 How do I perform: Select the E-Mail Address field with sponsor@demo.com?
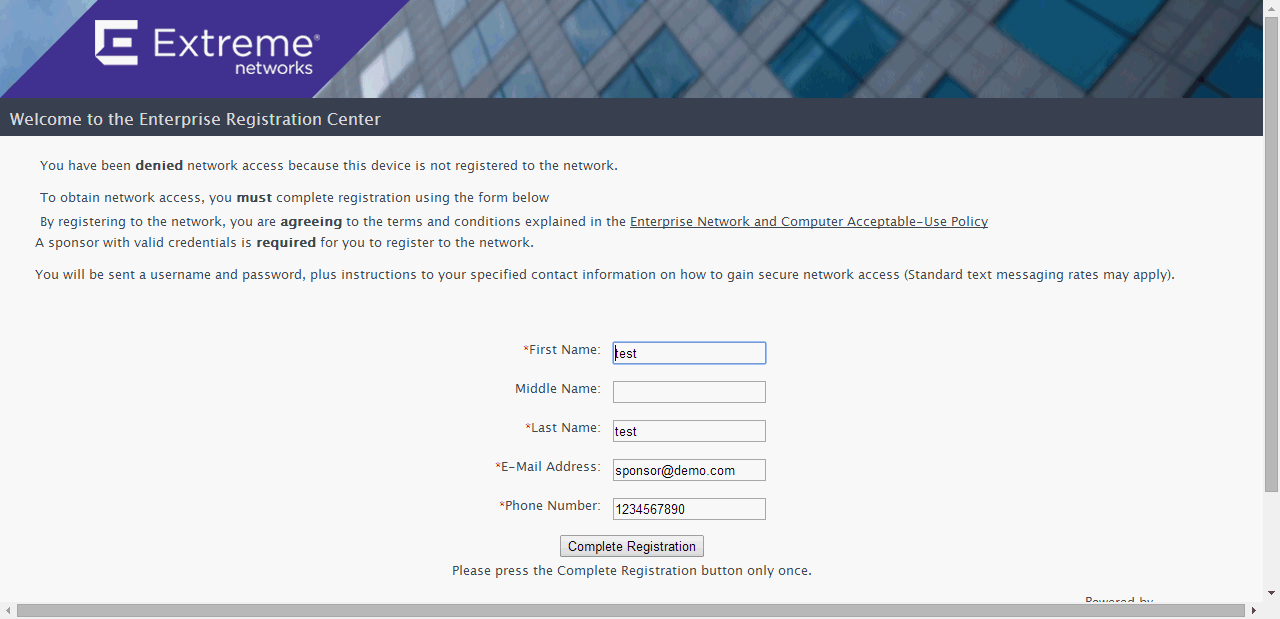[689, 470]
